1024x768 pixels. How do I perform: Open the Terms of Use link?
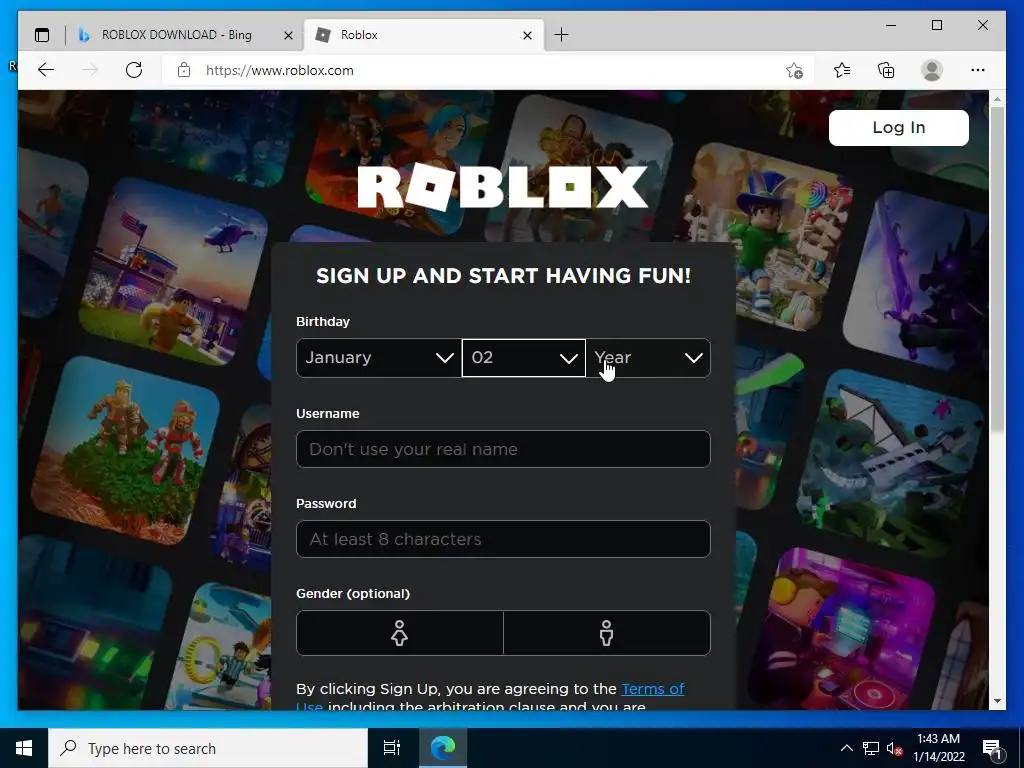[x=652, y=689]
